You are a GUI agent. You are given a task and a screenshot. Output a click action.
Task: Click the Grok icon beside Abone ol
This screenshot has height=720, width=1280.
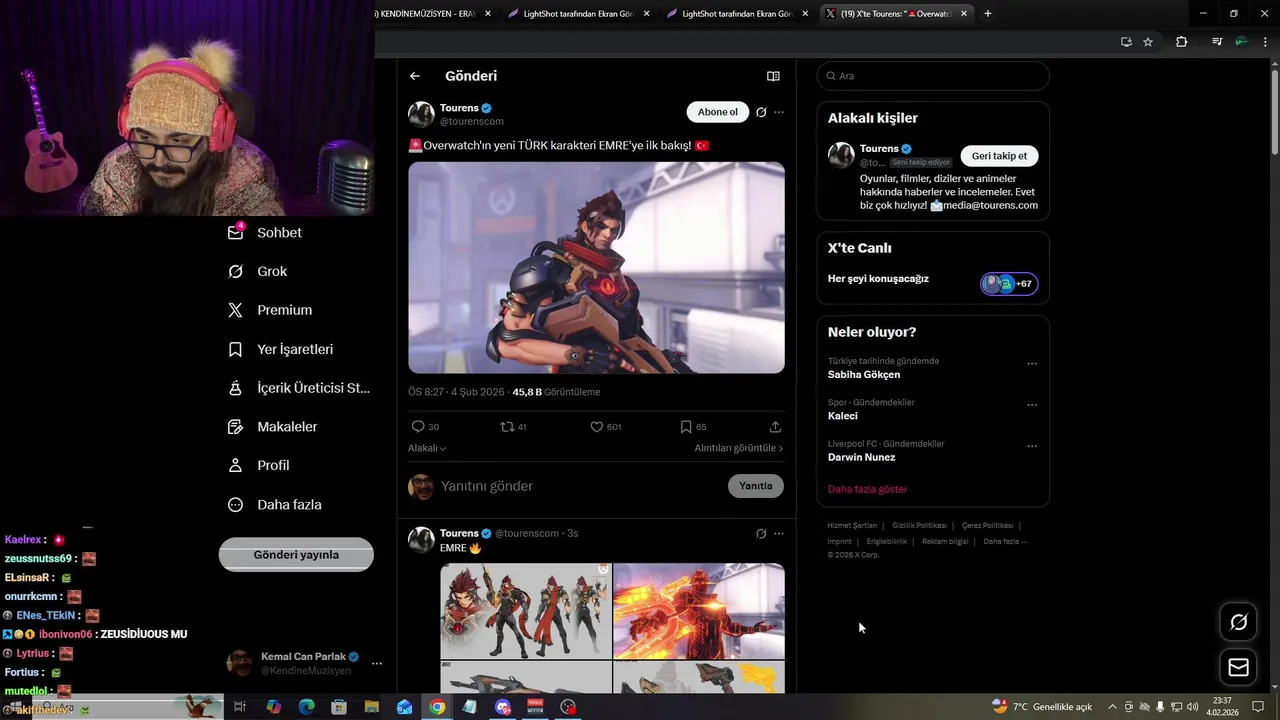point(761,112)
